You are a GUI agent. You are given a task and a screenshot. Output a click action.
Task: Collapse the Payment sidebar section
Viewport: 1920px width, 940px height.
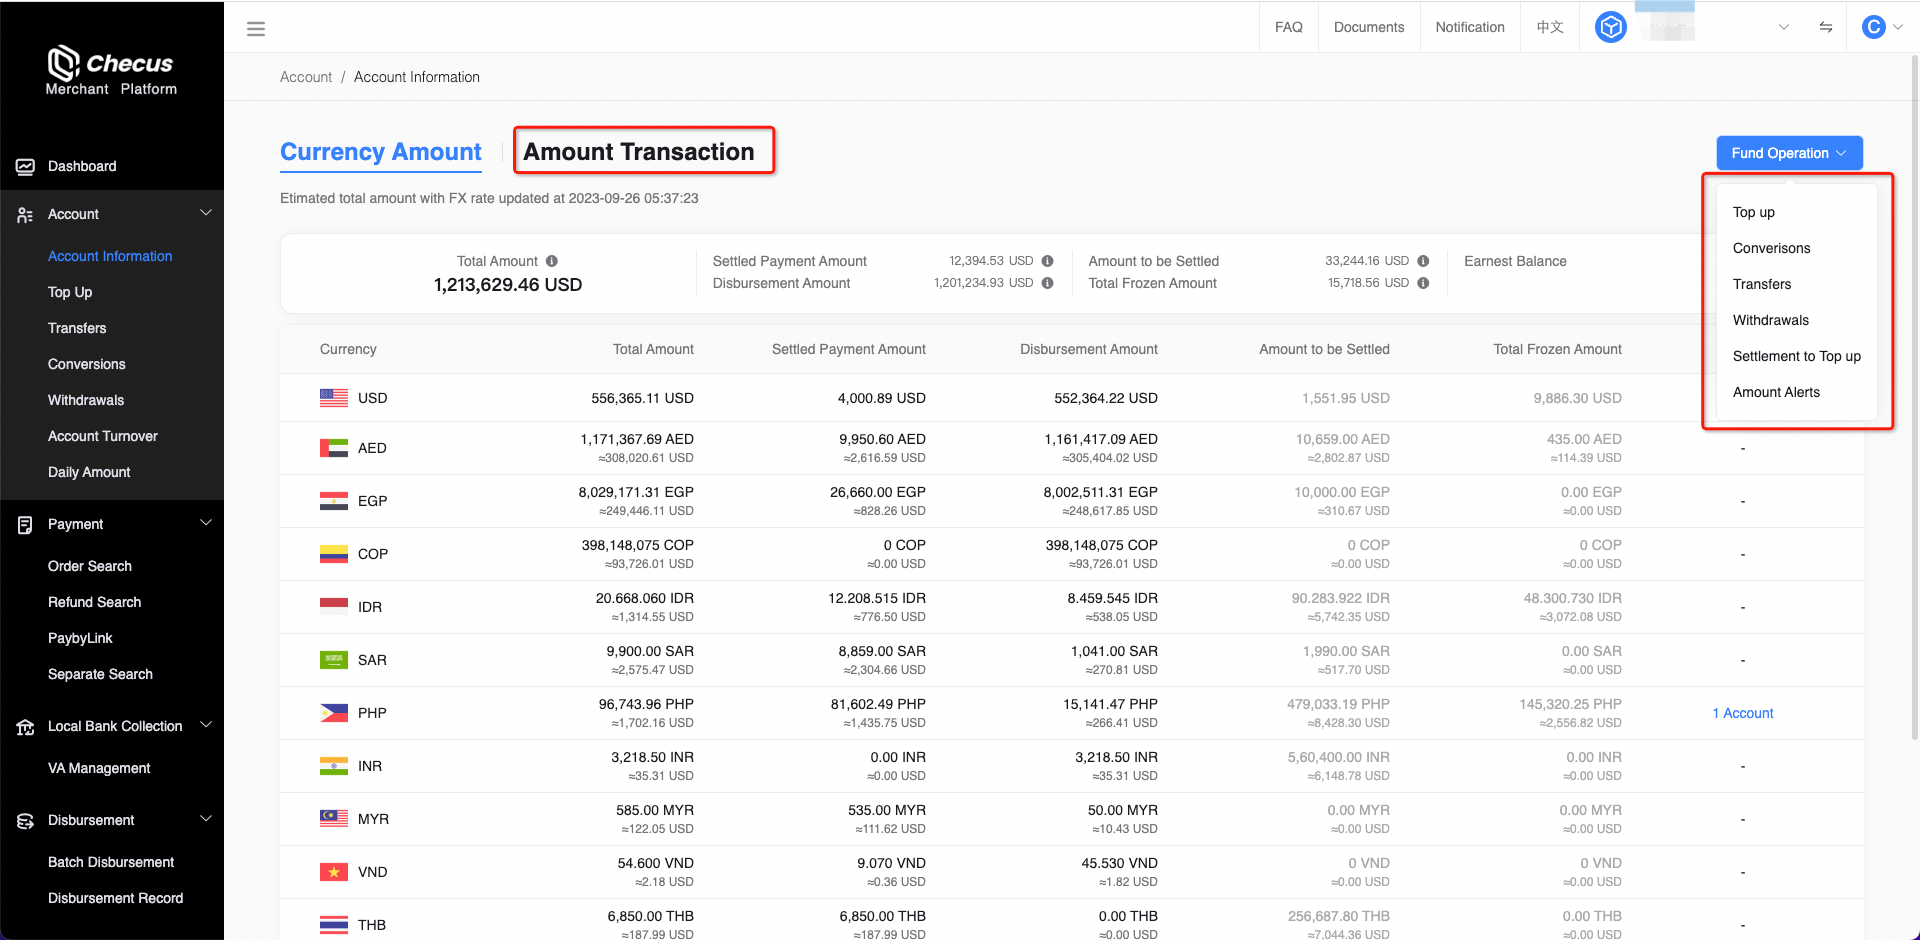(206, 523)
